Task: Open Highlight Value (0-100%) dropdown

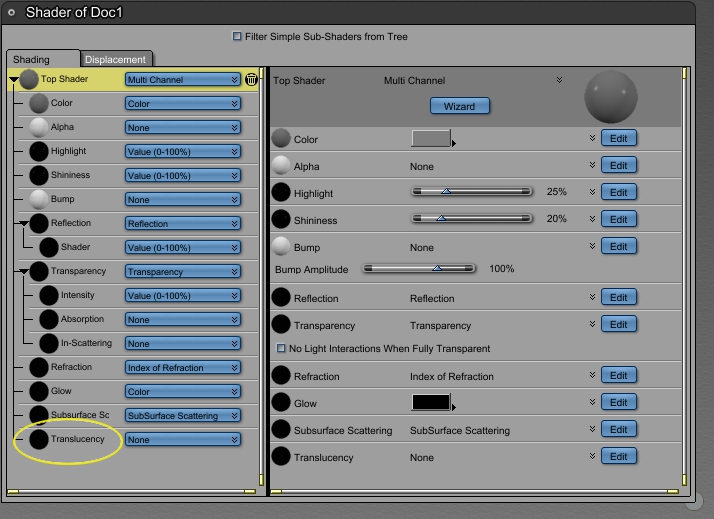Action: coord(183,152)
